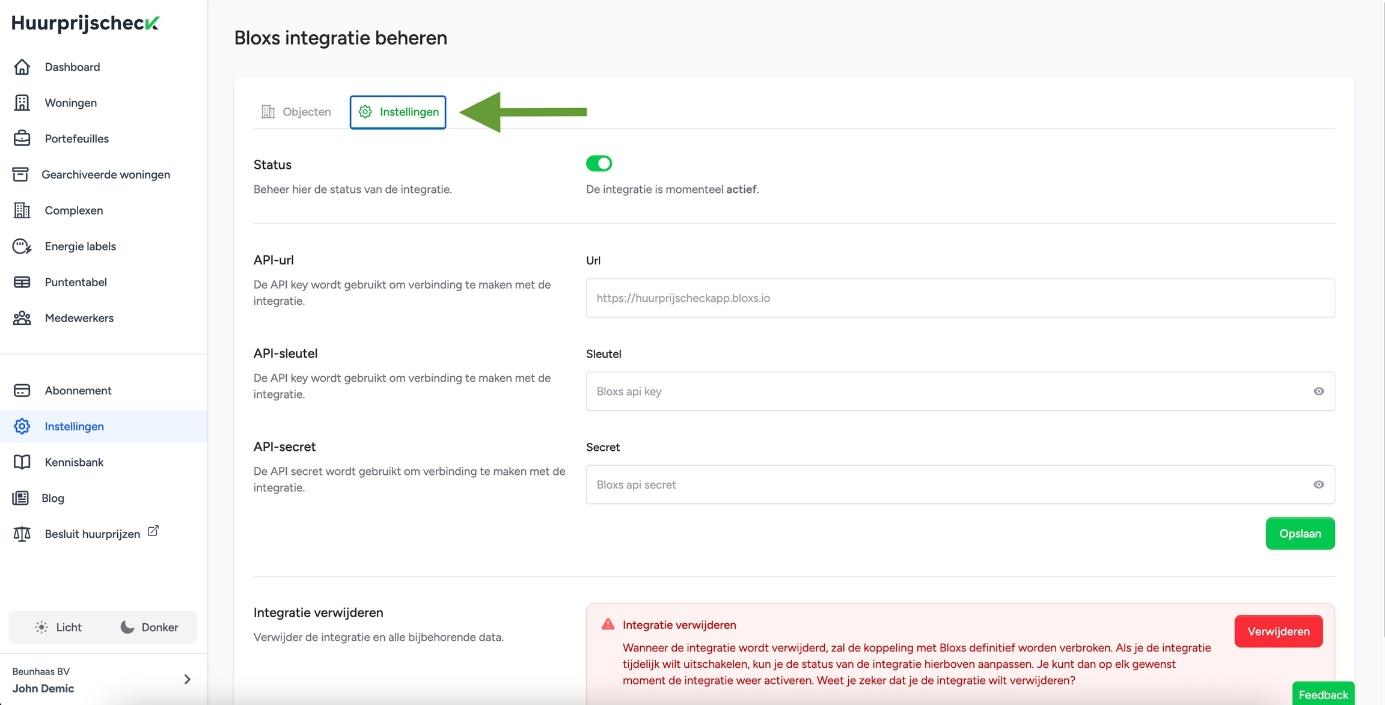Select the Instellingen tab
The height and width of the screenshot is (705, 1385).
398,112
